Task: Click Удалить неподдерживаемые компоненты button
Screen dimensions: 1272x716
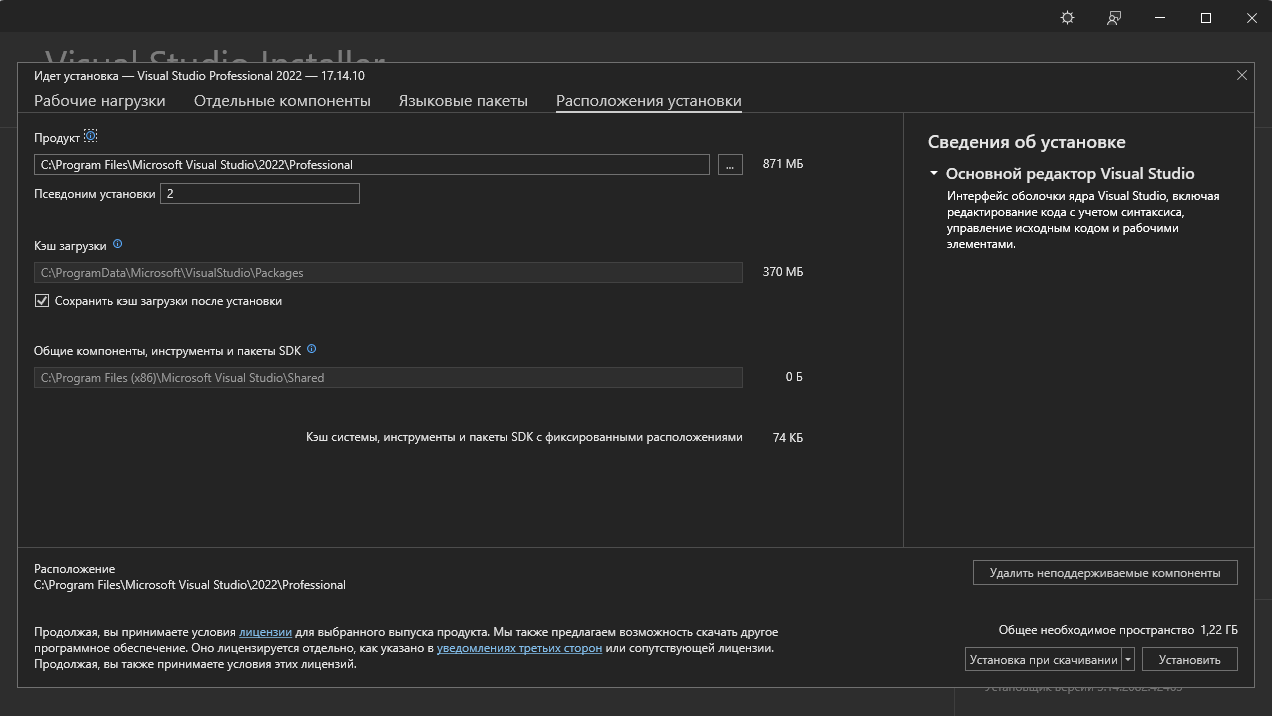Action: point(1105,573)
